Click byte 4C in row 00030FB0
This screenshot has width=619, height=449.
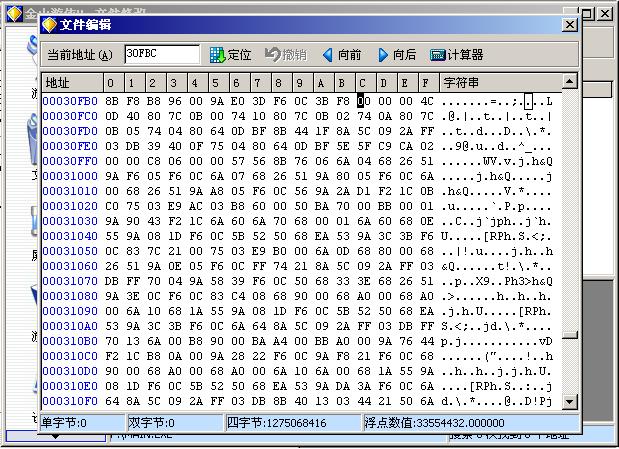427,101
